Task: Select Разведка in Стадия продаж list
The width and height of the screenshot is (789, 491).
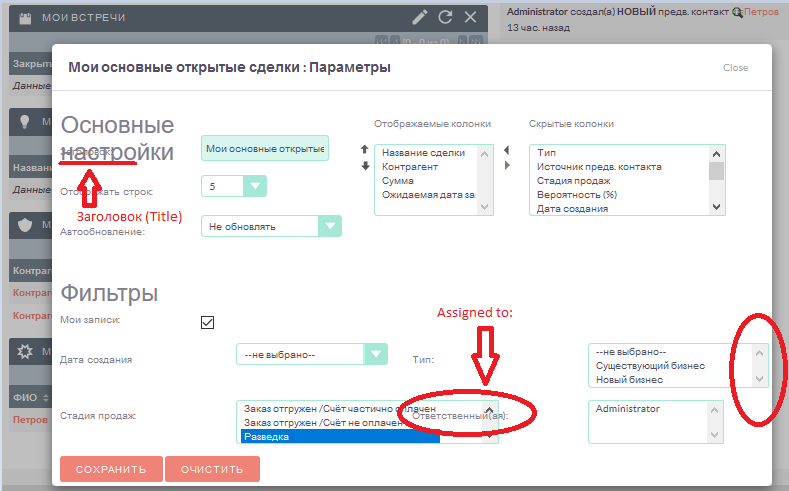Action: pos(340,437)
